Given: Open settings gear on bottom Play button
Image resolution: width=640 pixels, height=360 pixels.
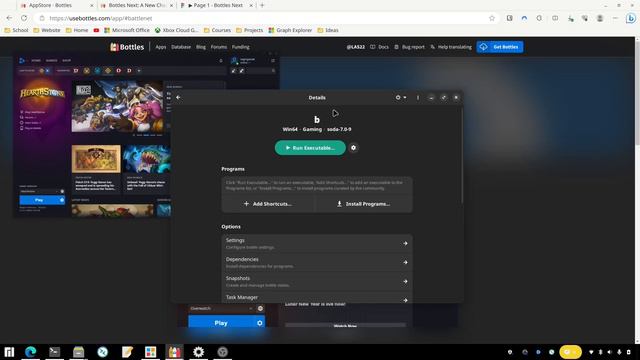Looking at the screenshot, I should click(x=260, y=323).
